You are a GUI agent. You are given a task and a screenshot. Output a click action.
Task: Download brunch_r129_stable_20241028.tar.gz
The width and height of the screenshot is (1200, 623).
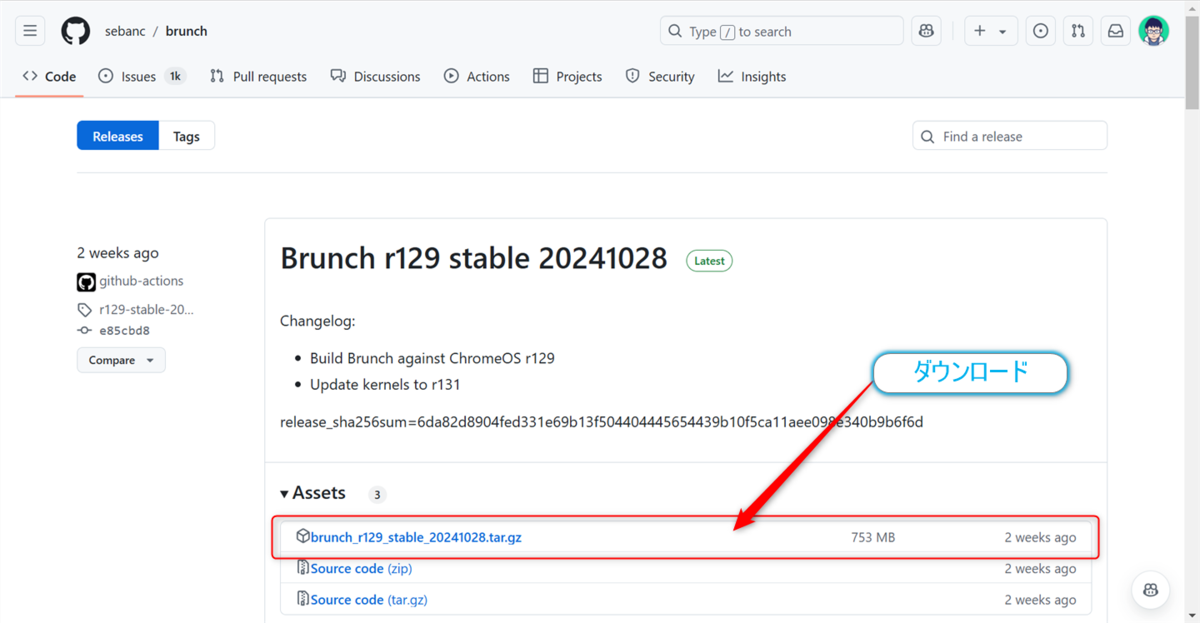pos(416,537)
